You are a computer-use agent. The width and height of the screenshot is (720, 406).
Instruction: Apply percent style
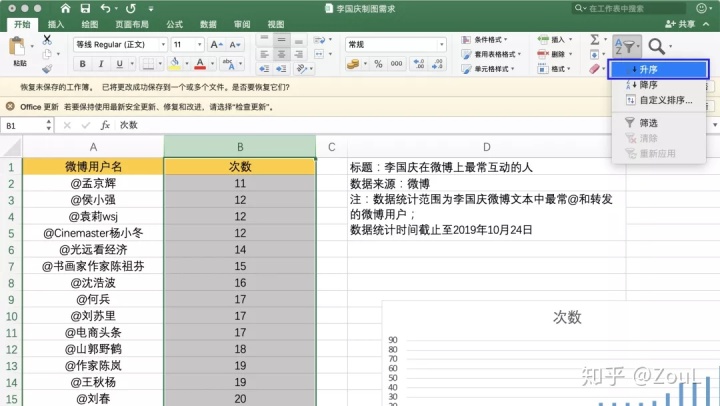pos(378,64)
